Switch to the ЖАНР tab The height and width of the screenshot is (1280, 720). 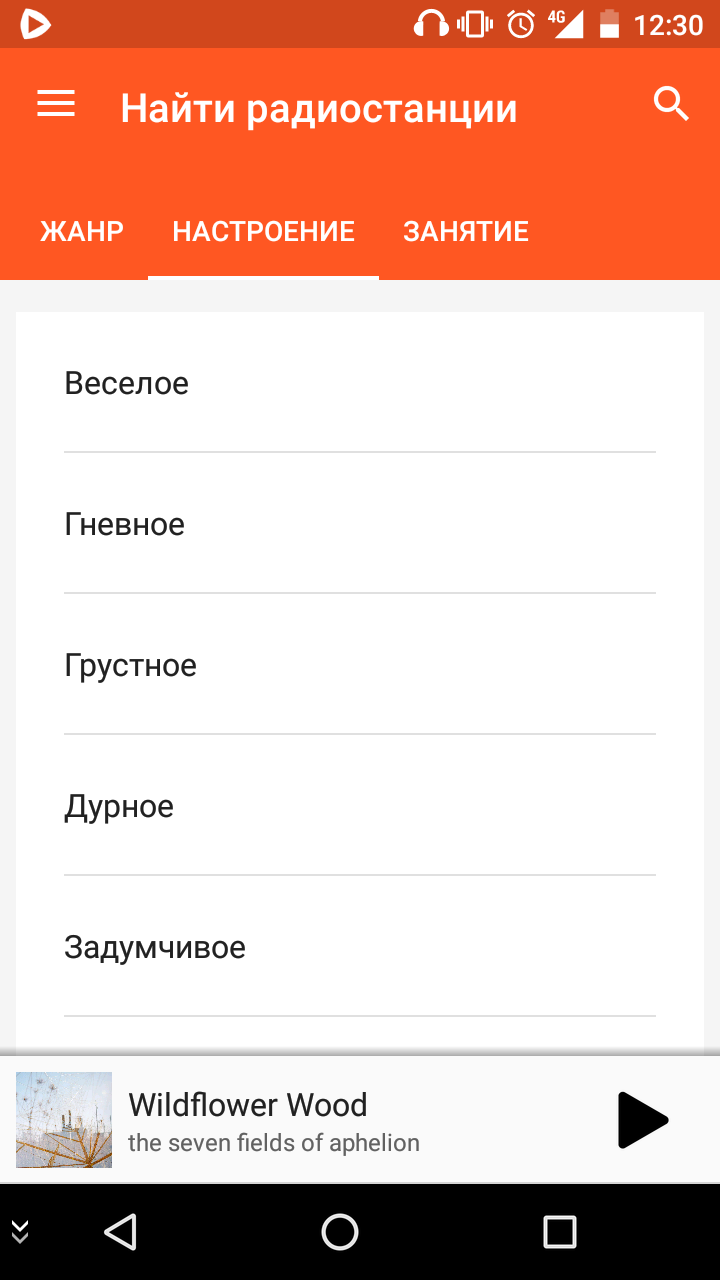coord(82,232)
